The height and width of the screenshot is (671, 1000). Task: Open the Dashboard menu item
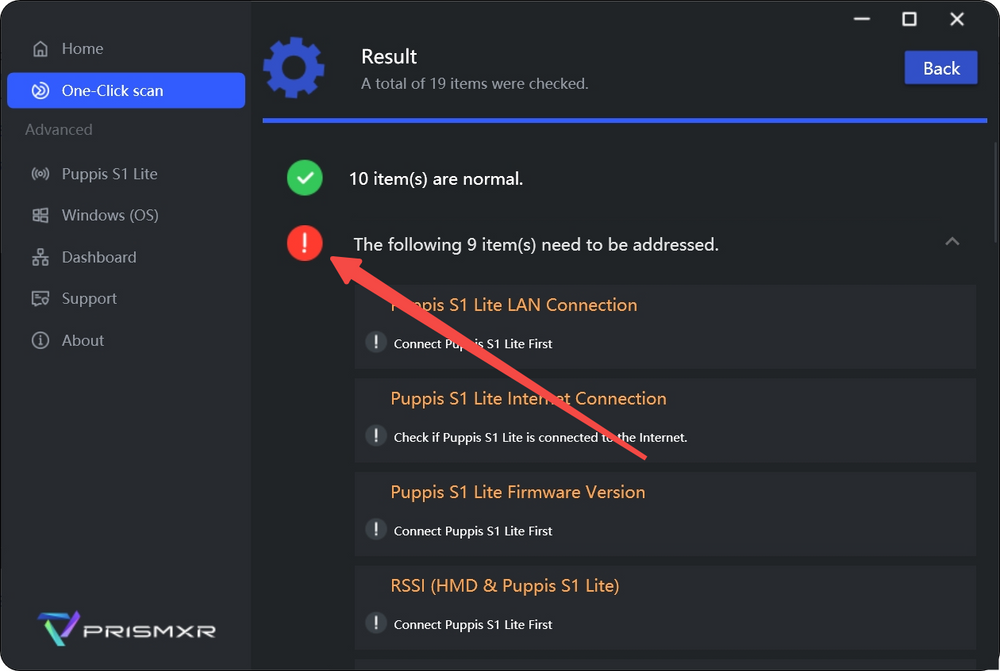point(98,257)
